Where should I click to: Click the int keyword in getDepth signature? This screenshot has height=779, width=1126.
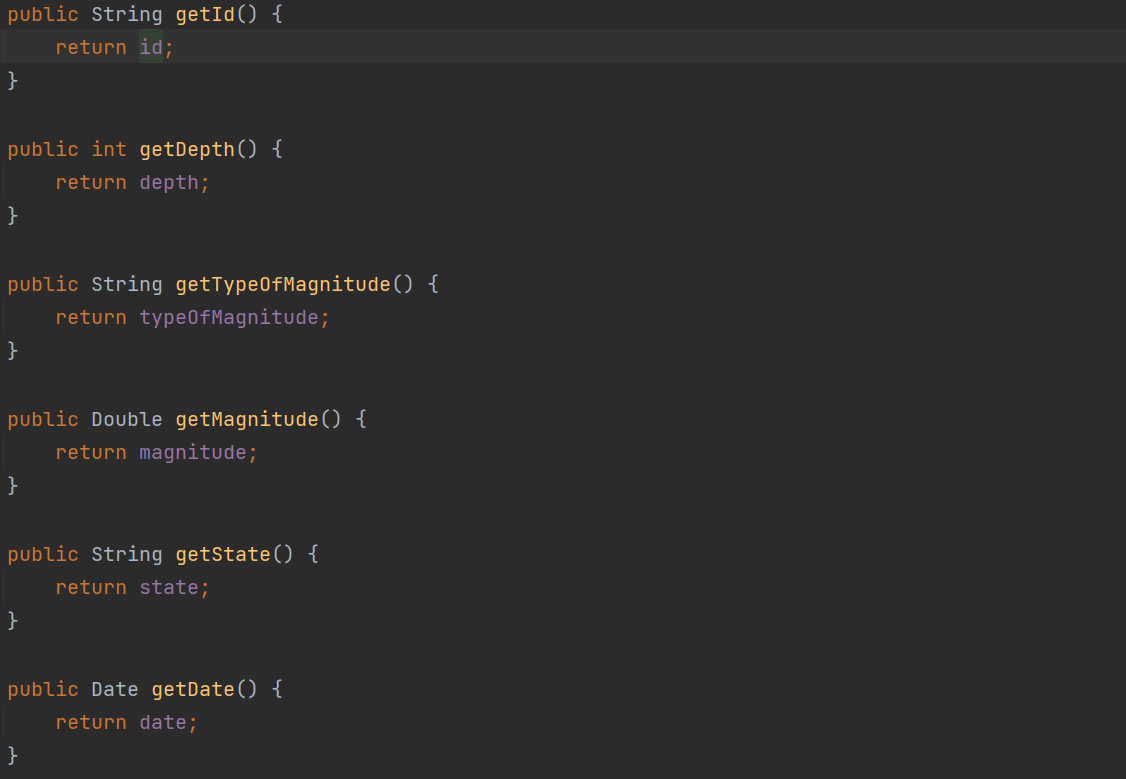(109, 149)
